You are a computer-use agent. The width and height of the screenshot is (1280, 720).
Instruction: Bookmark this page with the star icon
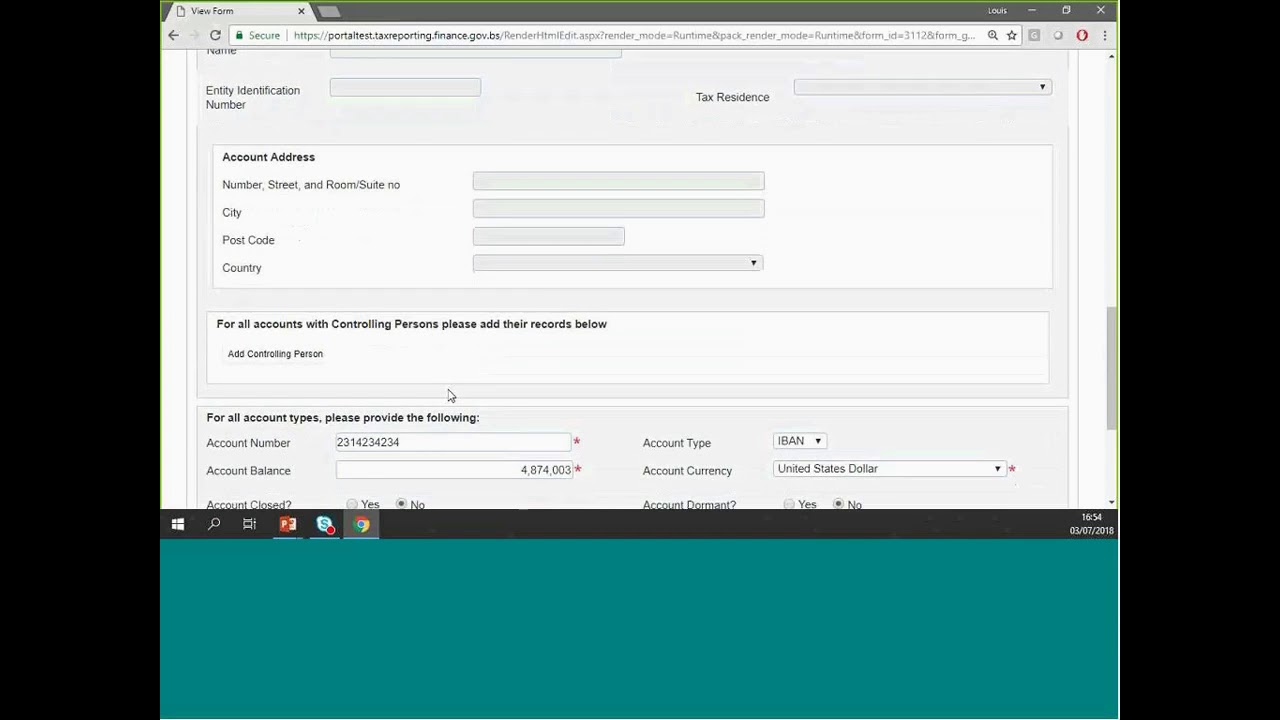pos(1012,35)
